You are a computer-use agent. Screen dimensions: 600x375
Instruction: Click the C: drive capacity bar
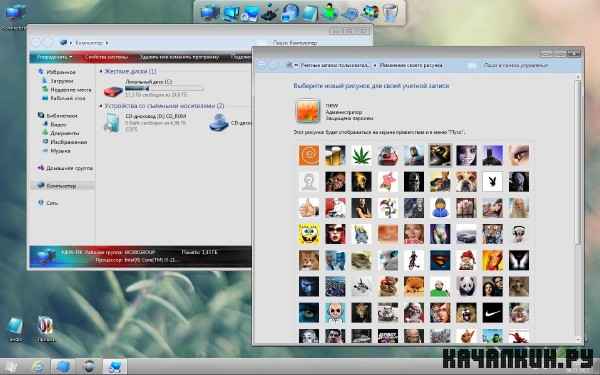pyautogui.click(x=164, y=89)
